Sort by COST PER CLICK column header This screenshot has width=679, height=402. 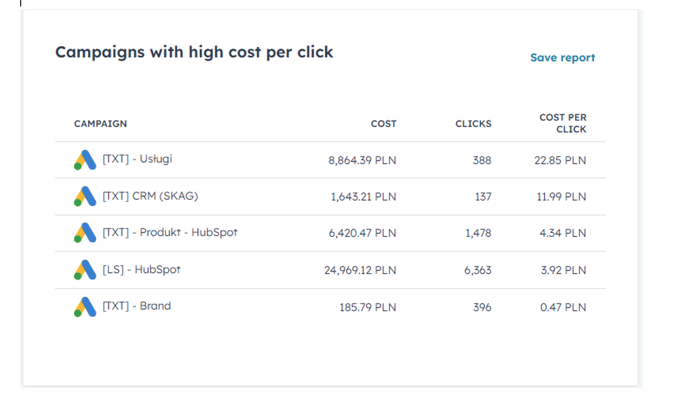[563, 123]
